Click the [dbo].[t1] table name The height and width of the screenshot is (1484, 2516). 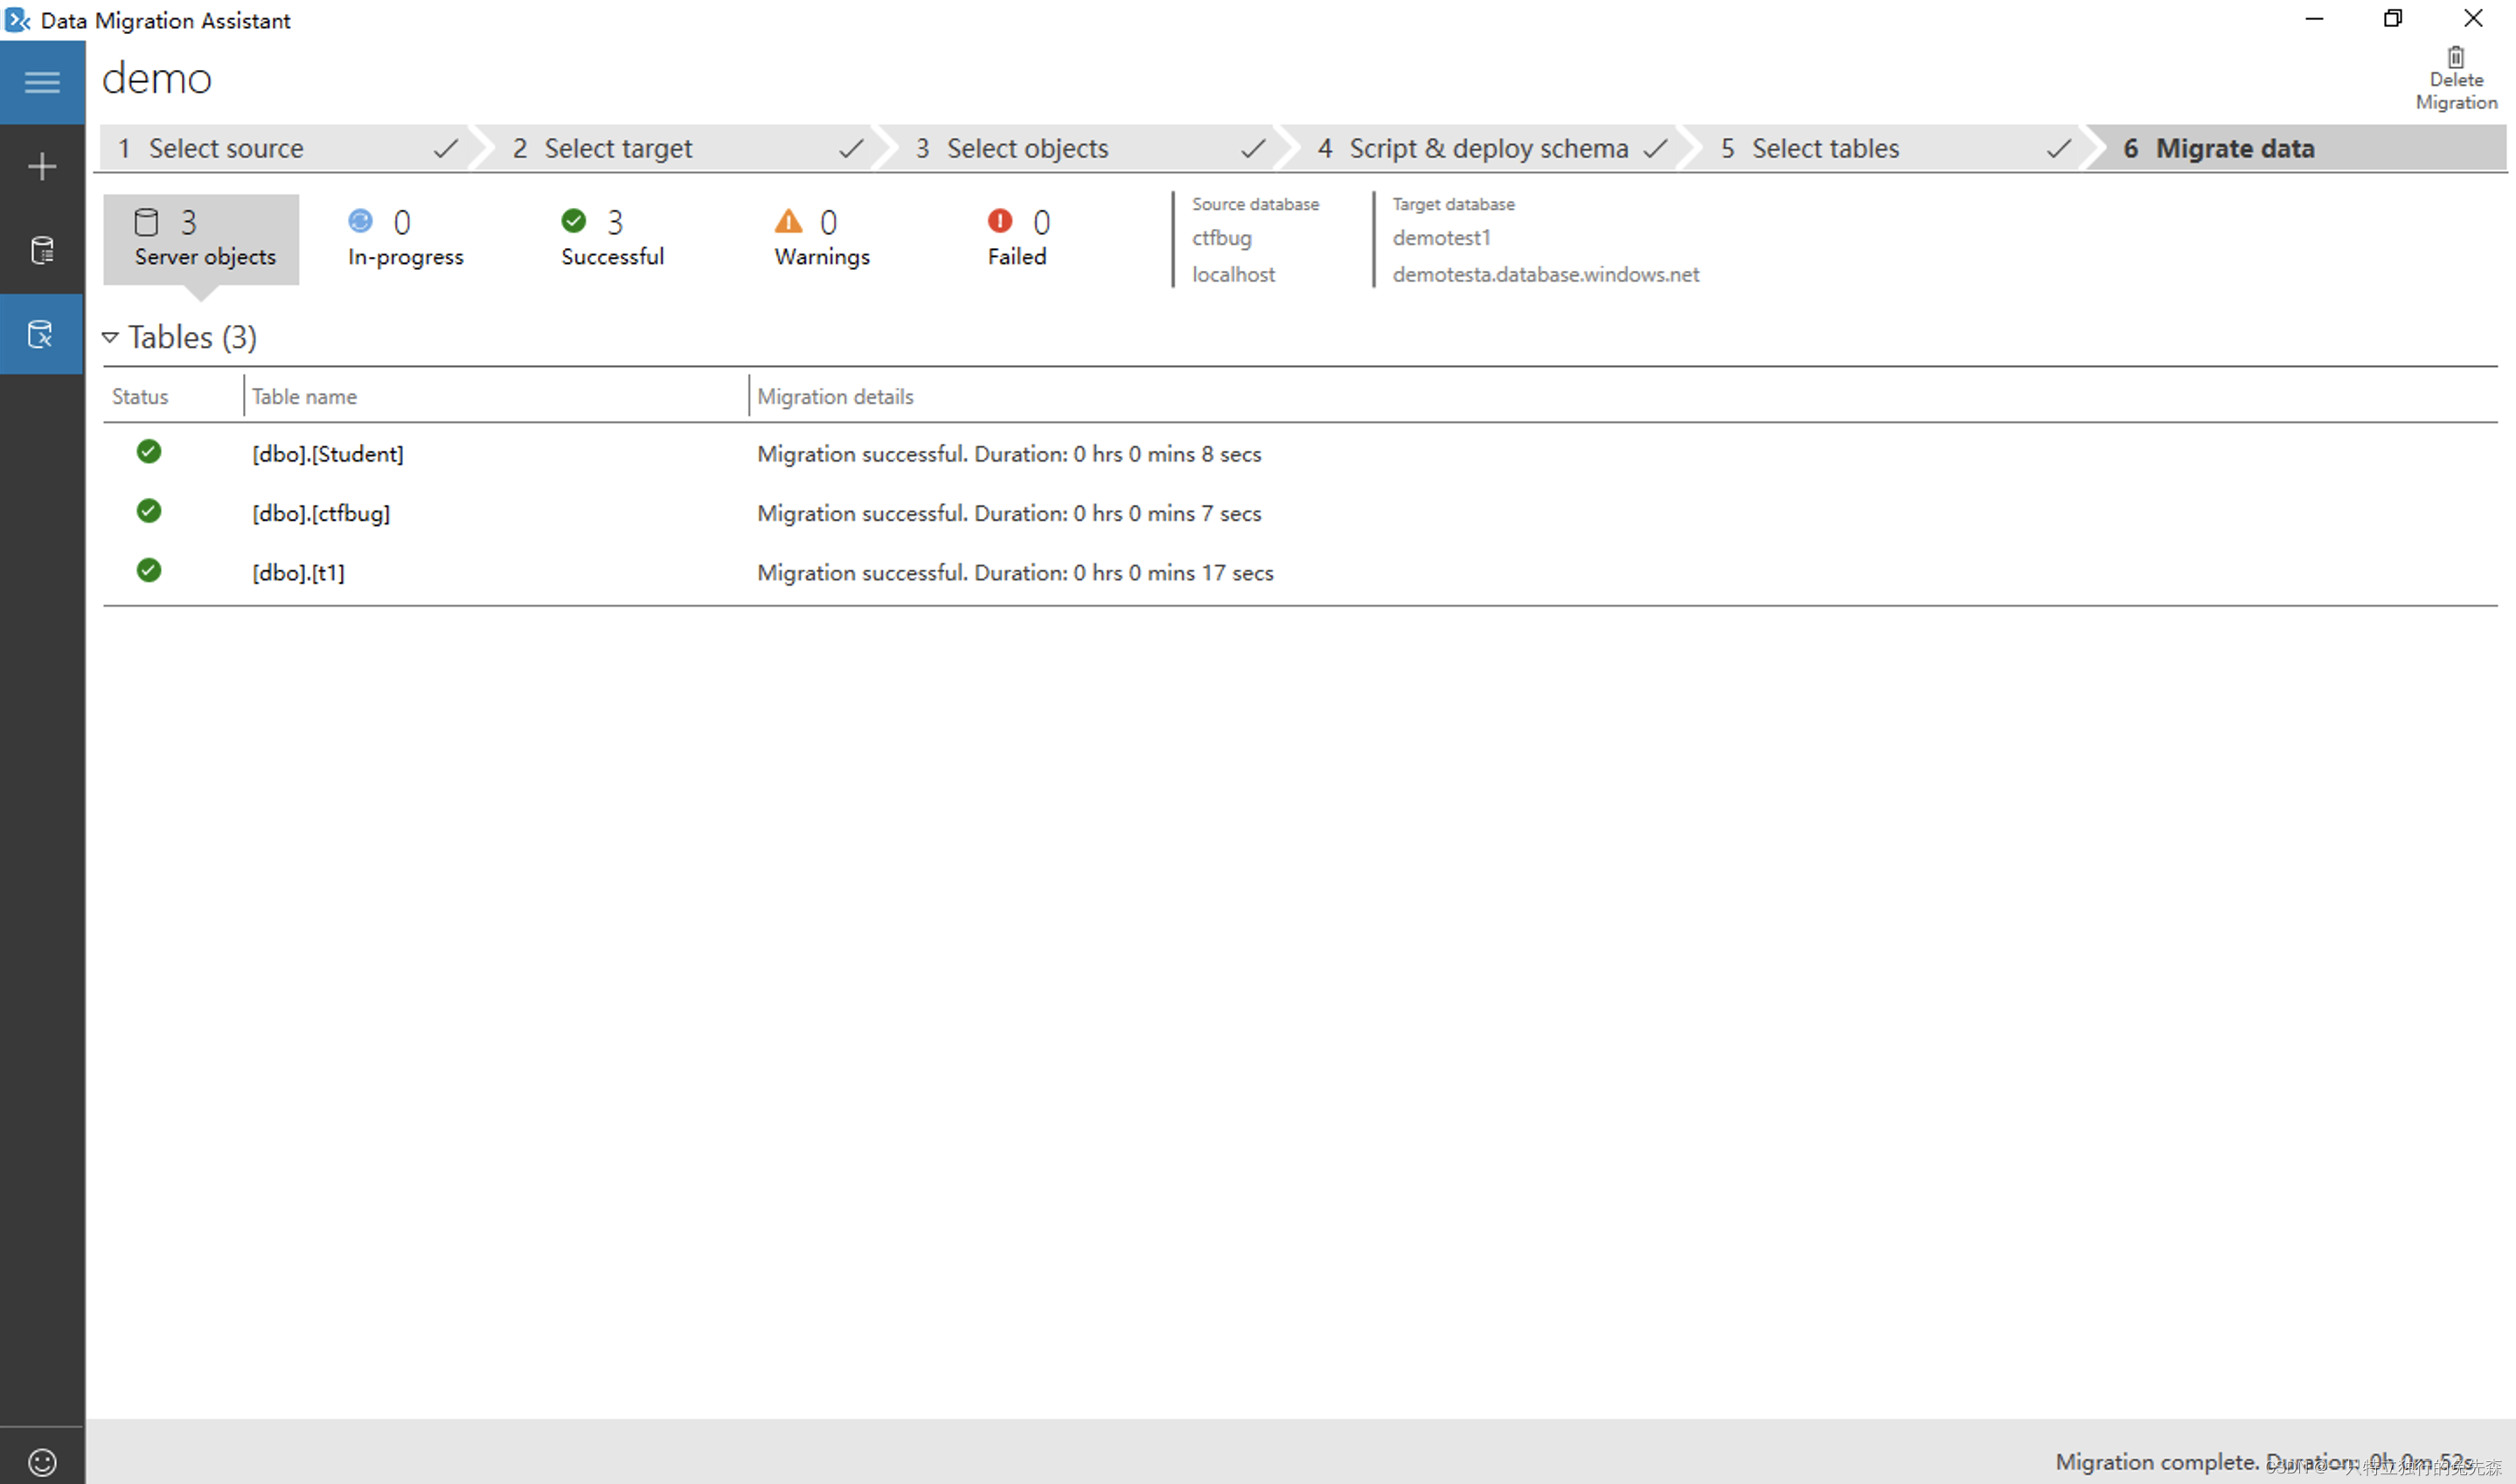pyautogui.click(x=298, y=573)
